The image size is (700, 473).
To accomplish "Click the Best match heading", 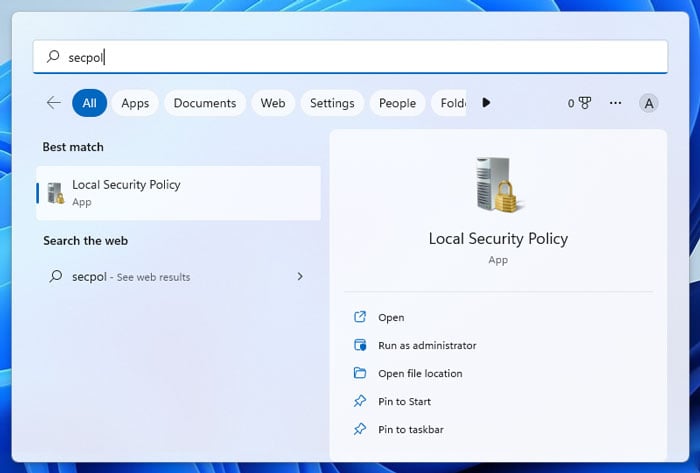I will pyautogui.click(x=73, y=147).
